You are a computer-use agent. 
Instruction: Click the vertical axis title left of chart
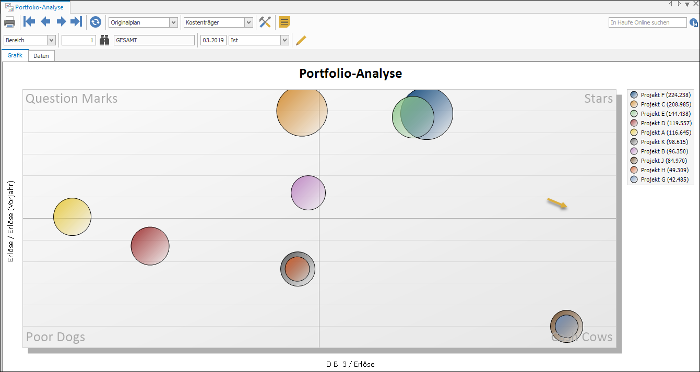(12, 221)
